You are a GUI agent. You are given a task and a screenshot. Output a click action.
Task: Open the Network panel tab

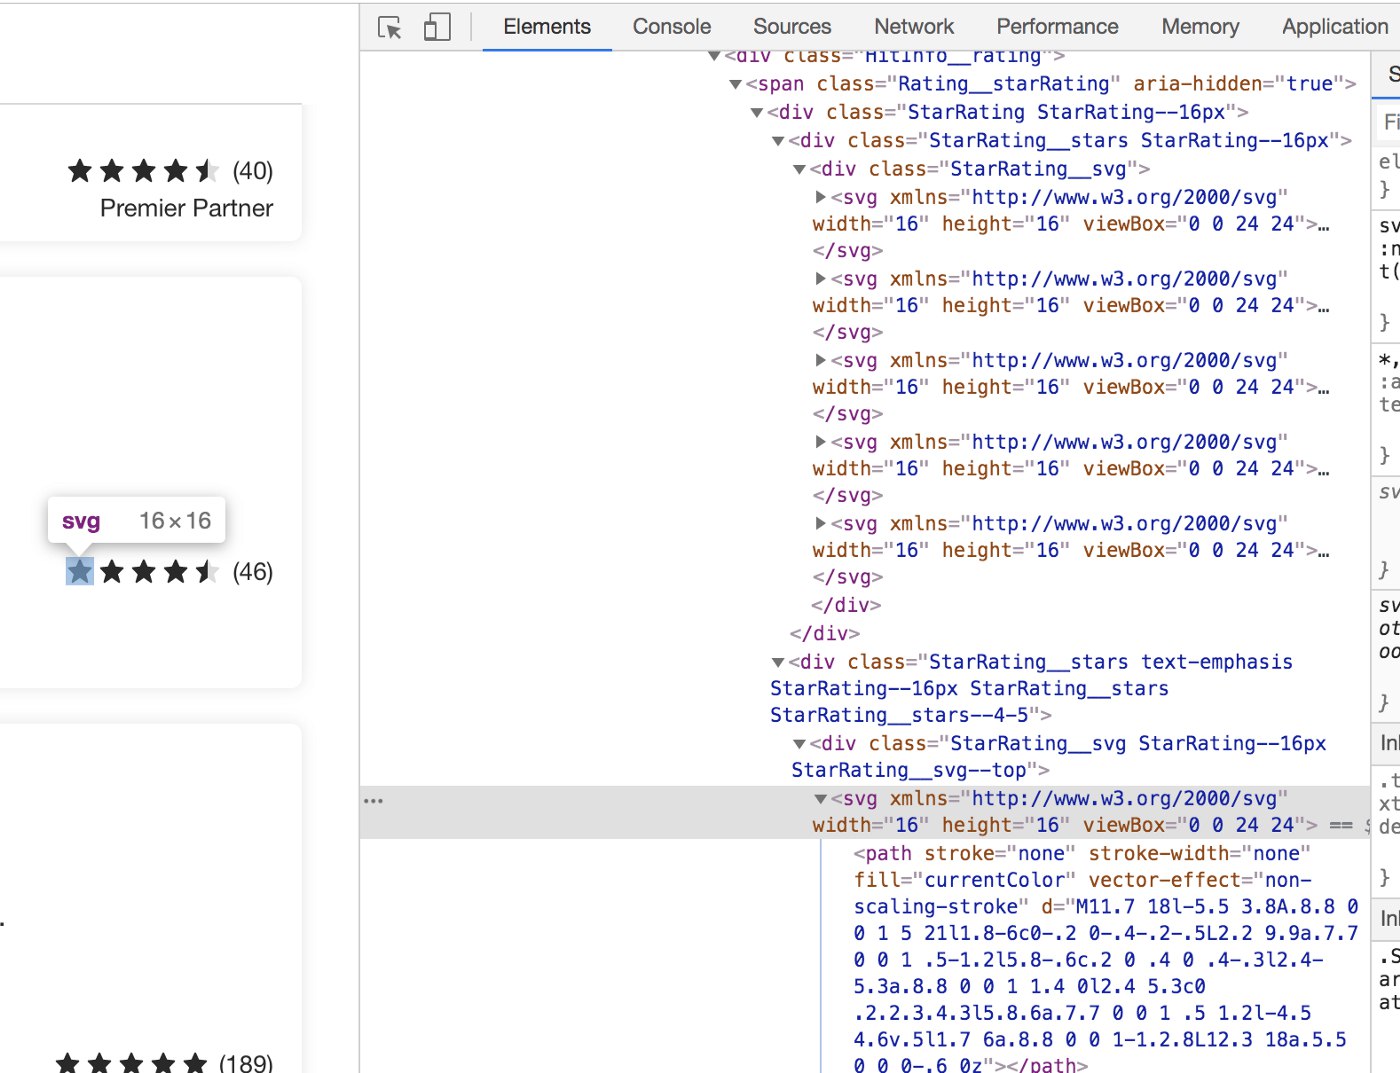(913, 27)
